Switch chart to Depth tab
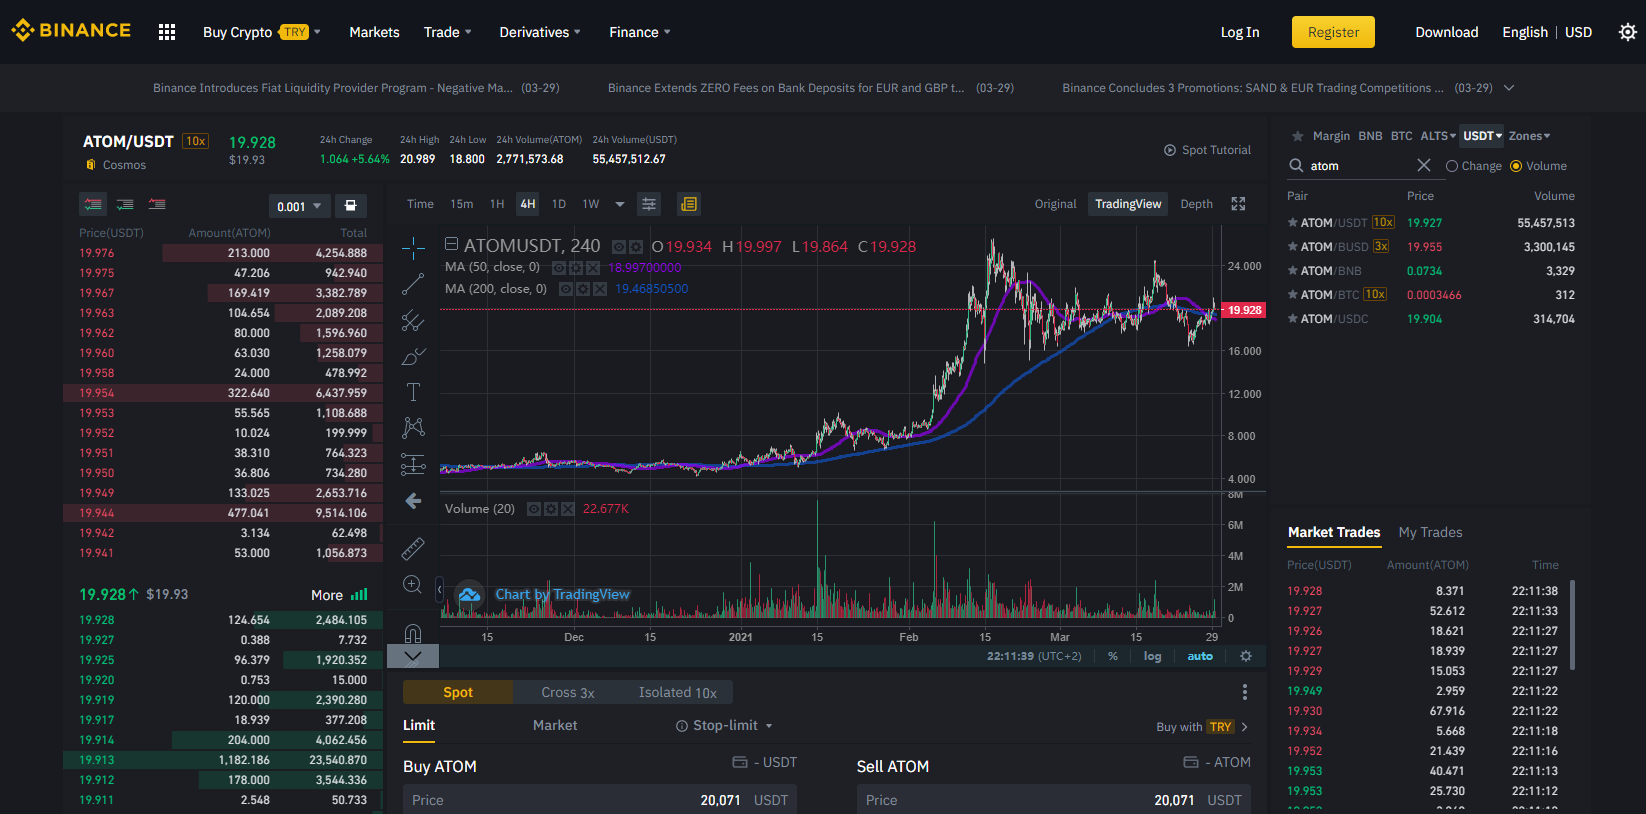Screen dimensions: 1646x814 1196,204
